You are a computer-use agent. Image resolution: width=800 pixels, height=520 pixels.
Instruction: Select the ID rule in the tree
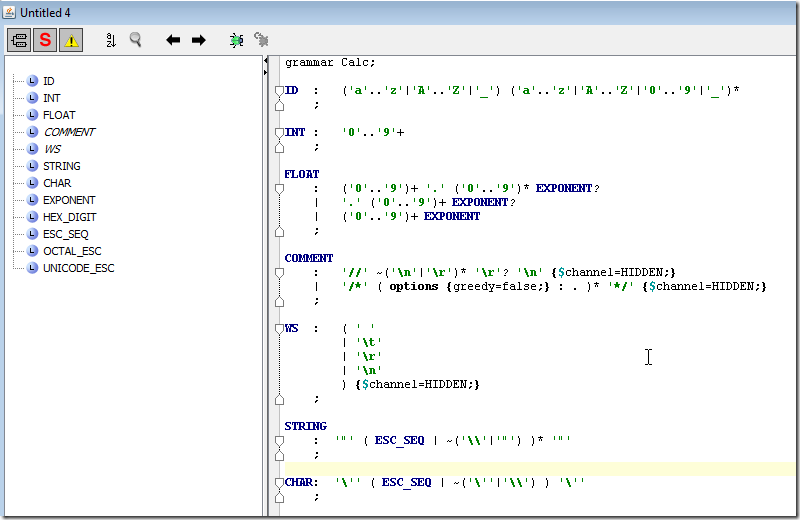pyautogui.click(x=48, y=81)
